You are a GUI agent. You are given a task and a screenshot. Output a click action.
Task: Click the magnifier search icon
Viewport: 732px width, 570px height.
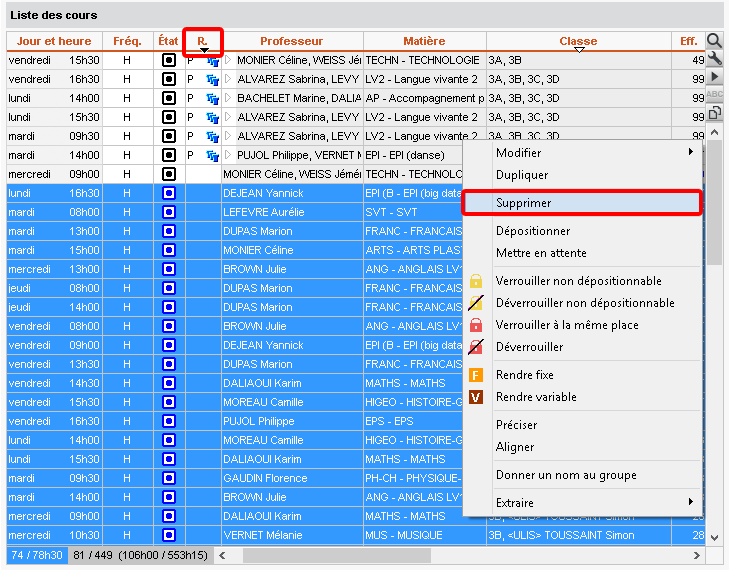pos(714,41)
